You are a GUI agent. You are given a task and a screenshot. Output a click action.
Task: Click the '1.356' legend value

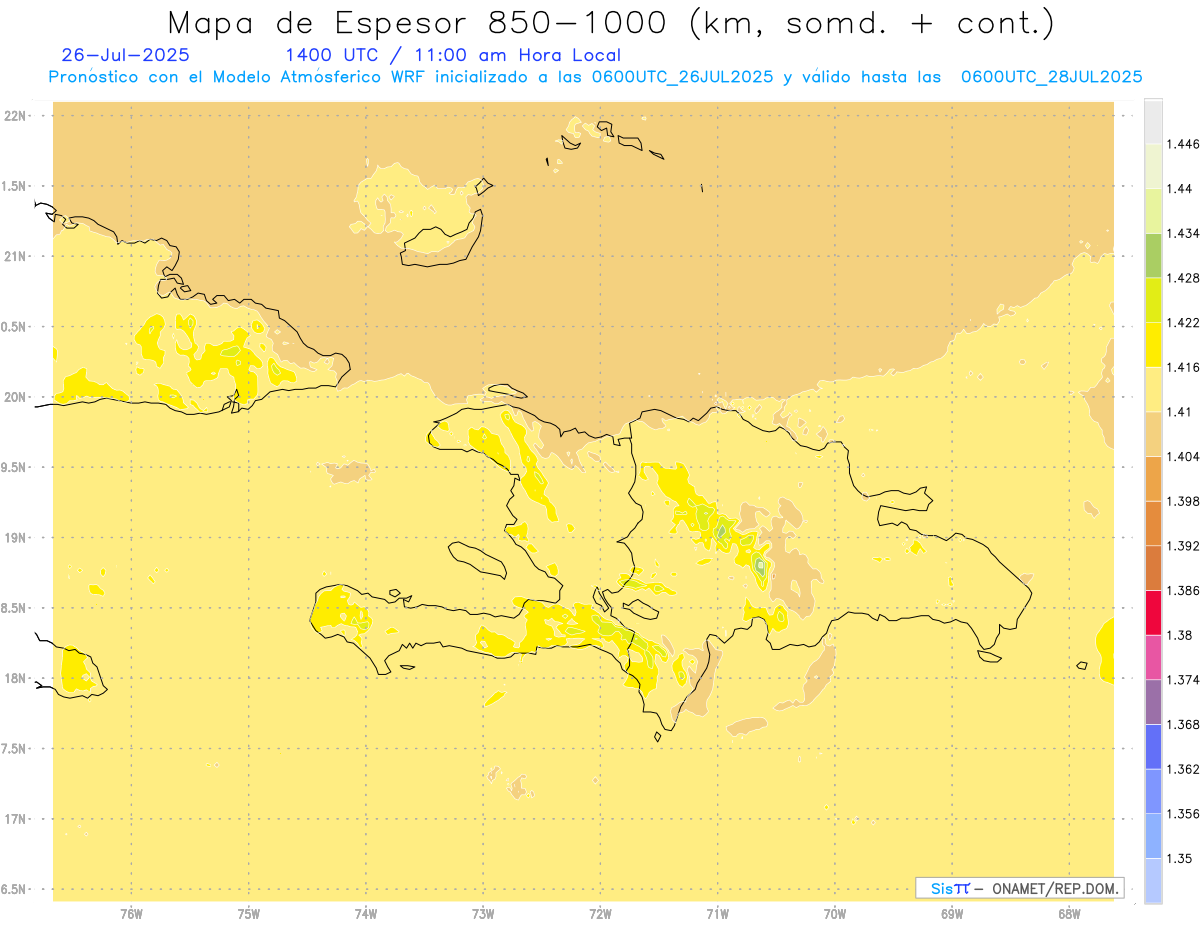[x=1183, y=814]
